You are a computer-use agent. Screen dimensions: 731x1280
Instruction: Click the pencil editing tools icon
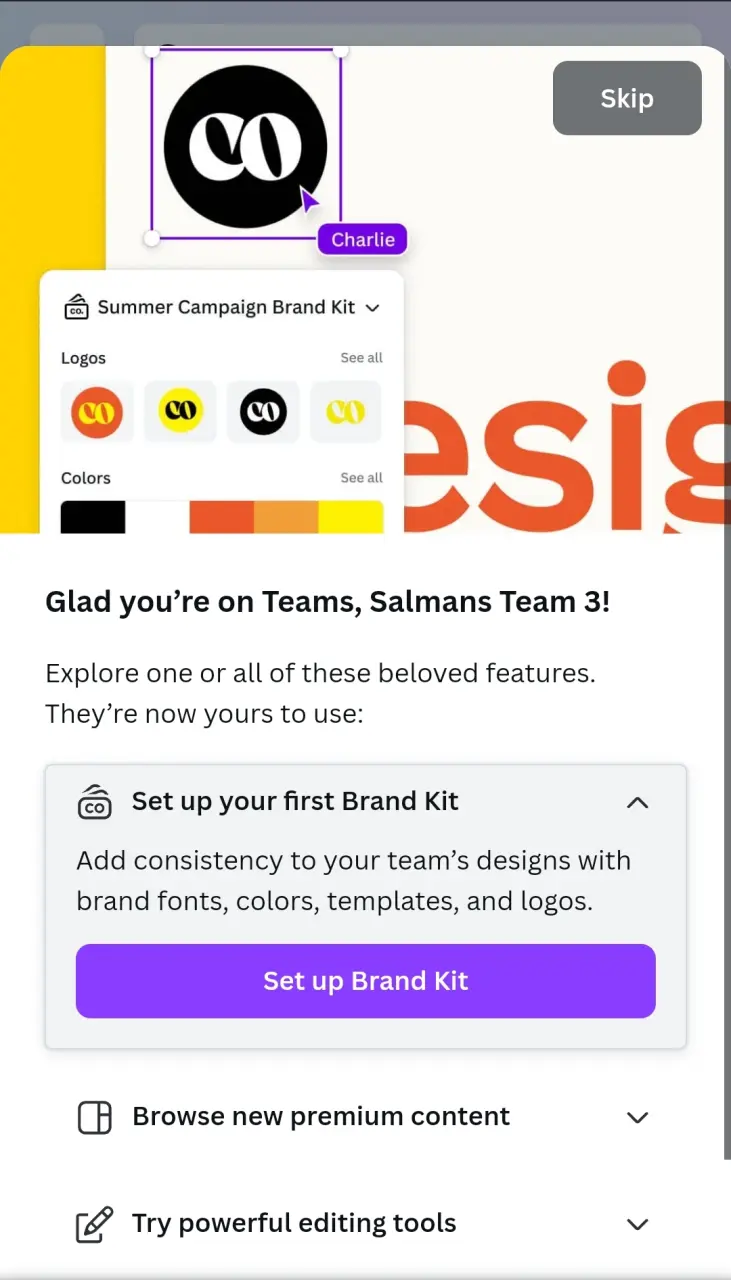[95, 1224]
